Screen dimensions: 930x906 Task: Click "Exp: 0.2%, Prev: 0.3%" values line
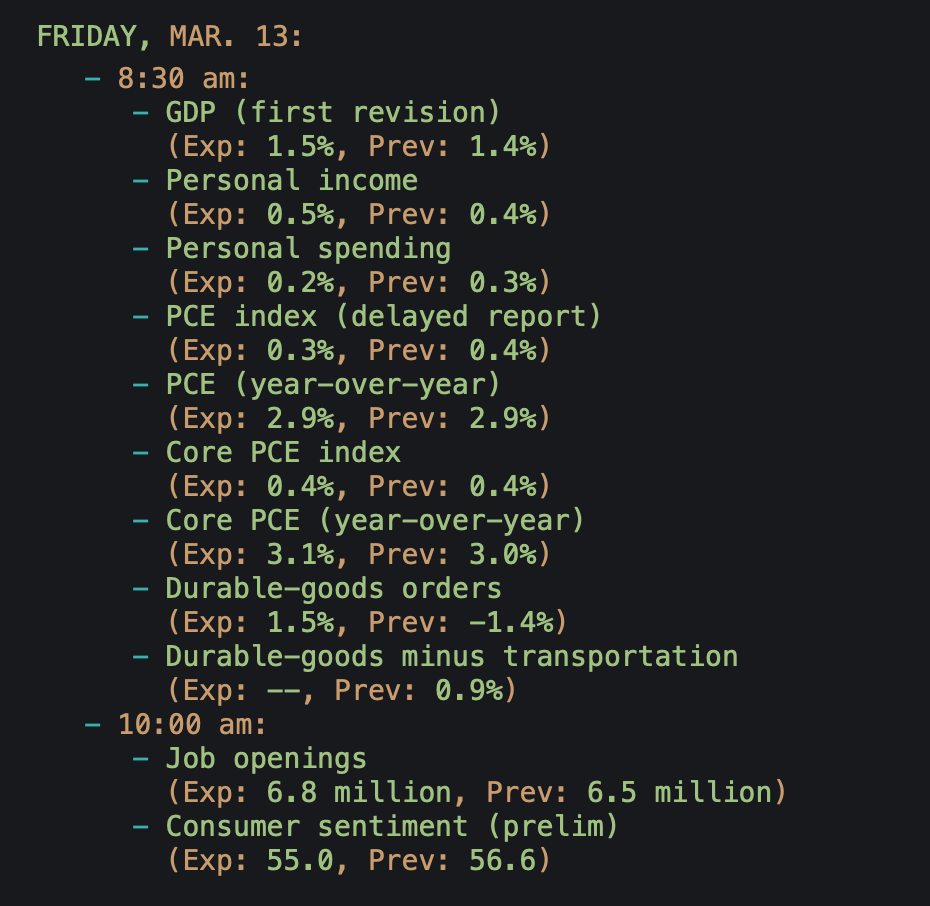click(358, 282)
